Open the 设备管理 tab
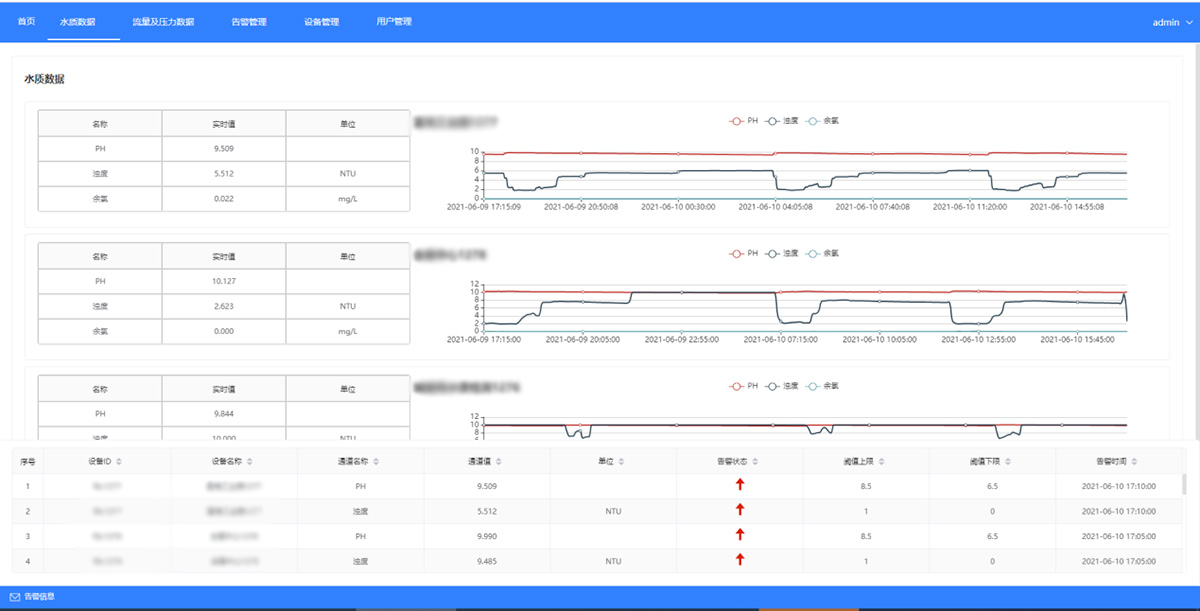 322,22
